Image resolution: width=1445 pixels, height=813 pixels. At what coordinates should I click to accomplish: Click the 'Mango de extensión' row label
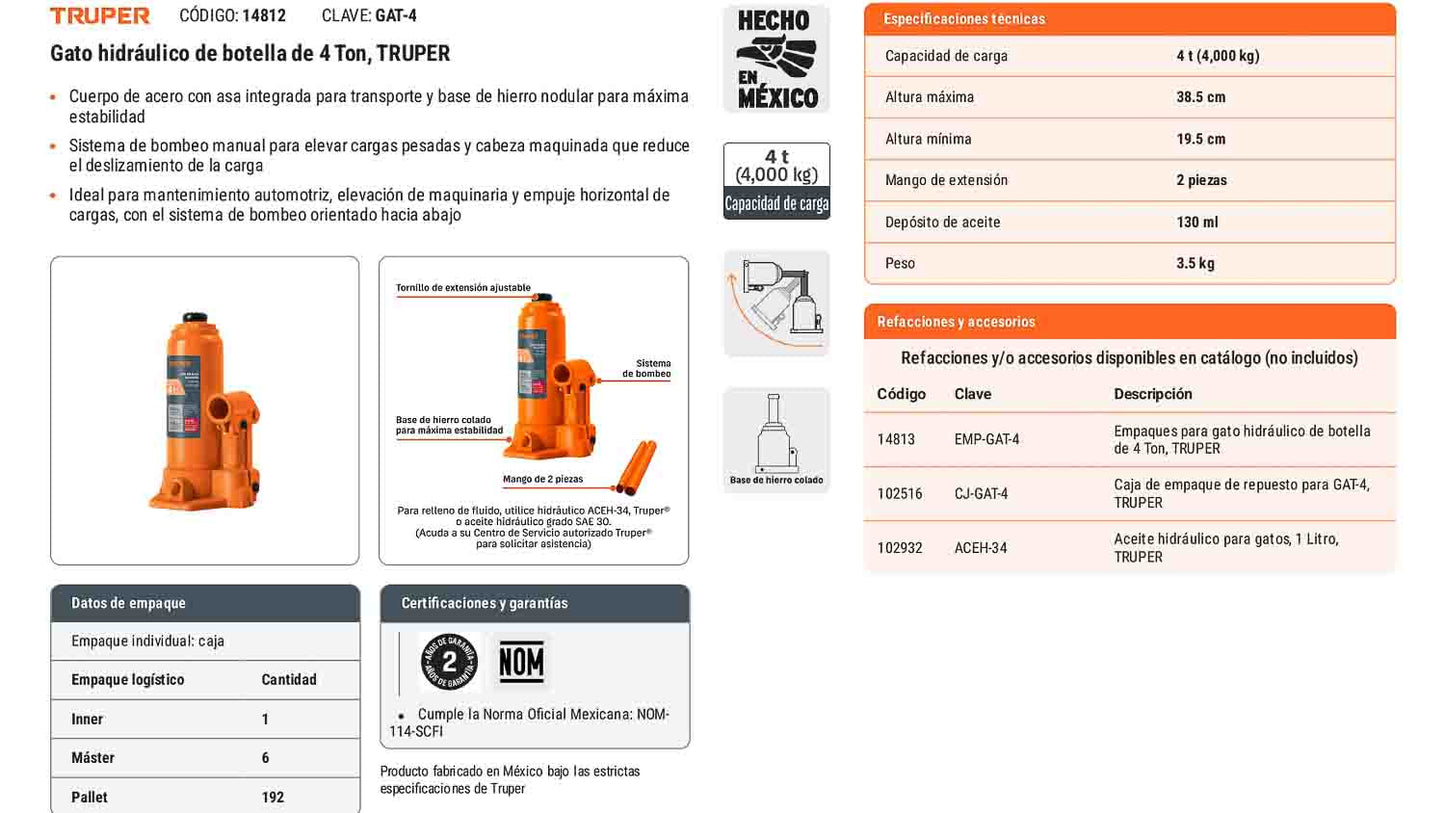click(946, 180)
